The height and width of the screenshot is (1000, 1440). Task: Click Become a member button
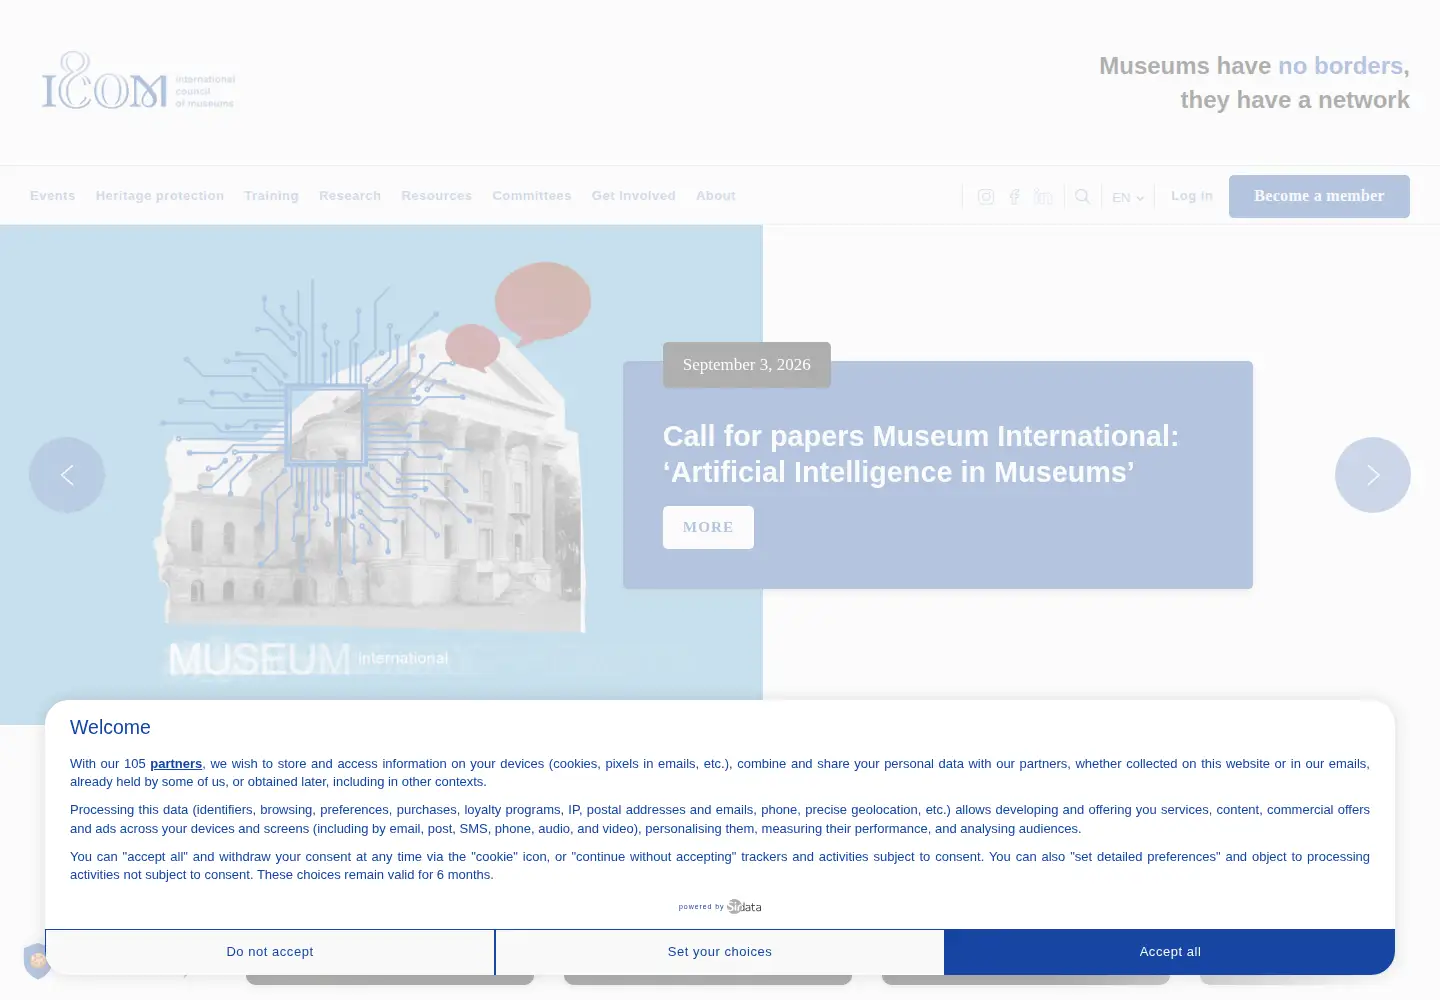[x=1319, y=196]
